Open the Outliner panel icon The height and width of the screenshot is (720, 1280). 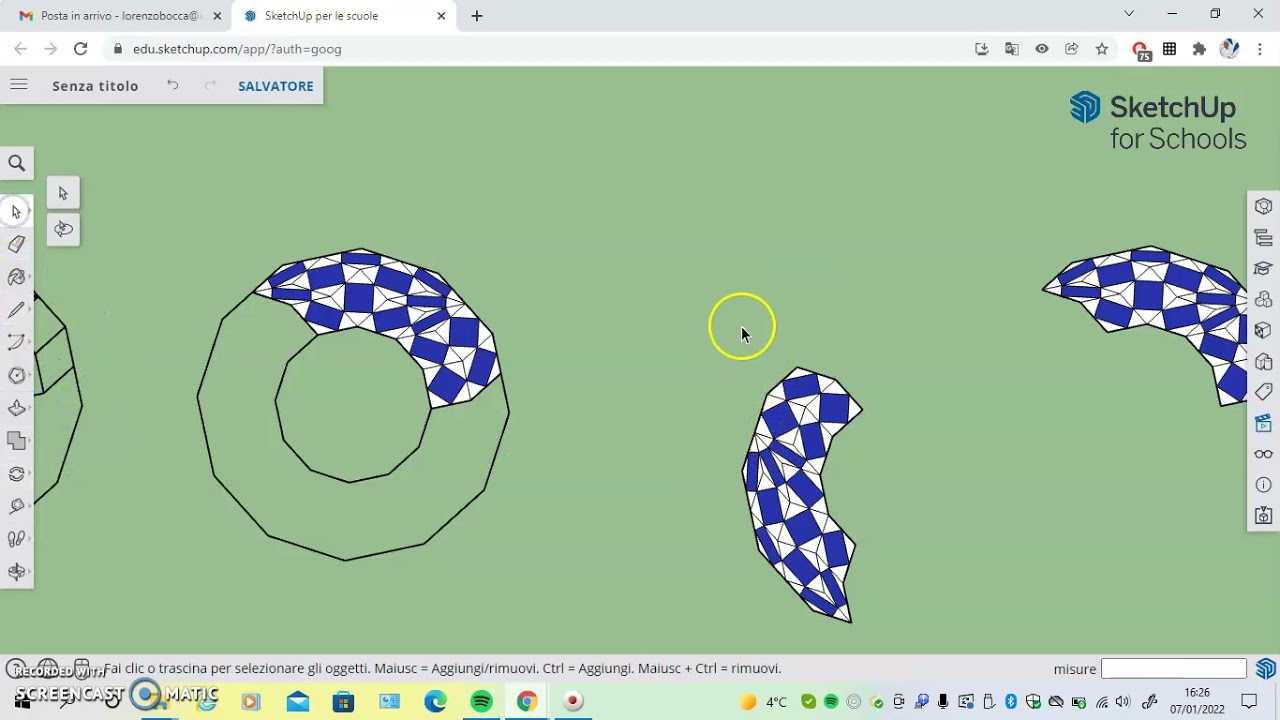1264,238
